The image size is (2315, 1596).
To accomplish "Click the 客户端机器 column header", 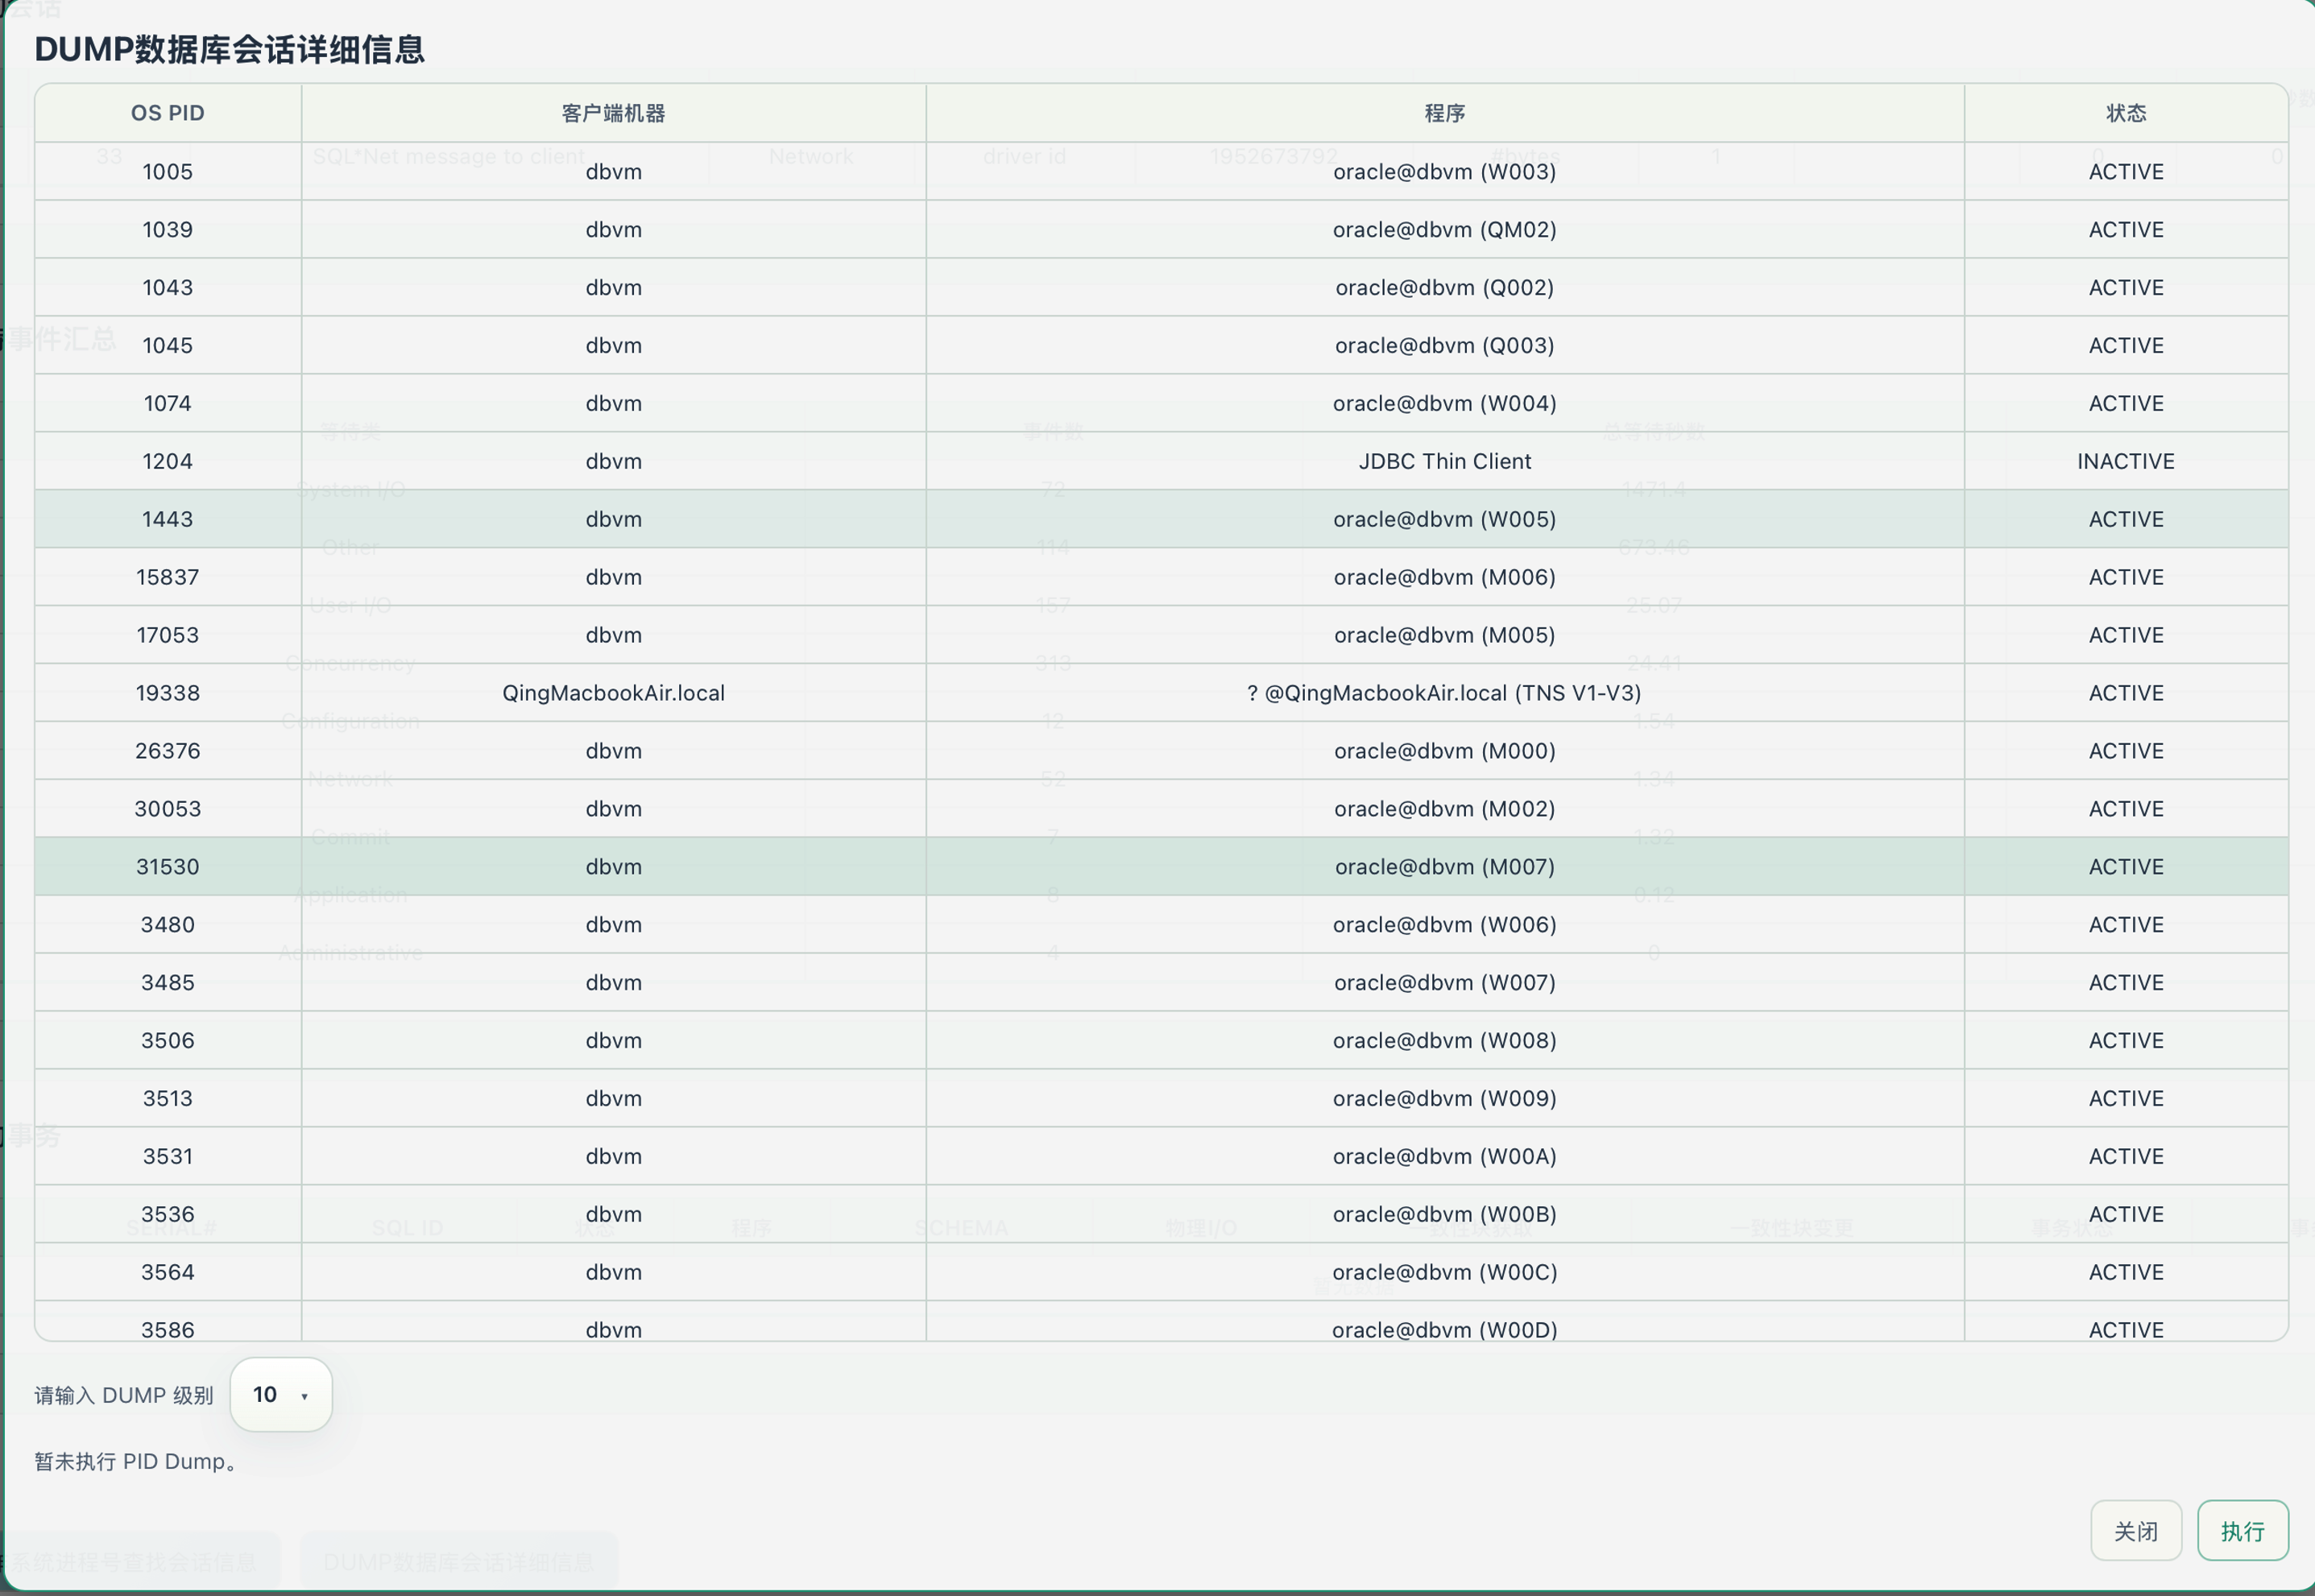I will pyautogui.click(x=613, y=113).
